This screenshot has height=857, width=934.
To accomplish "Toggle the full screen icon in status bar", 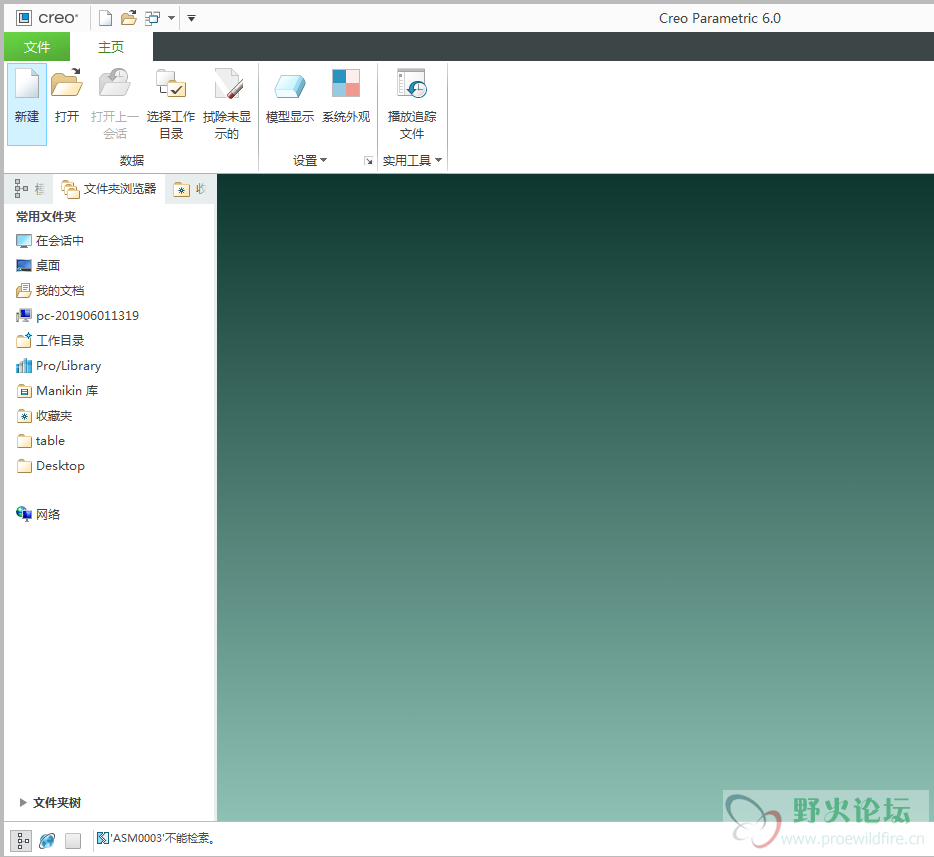I will coord(73,840).
